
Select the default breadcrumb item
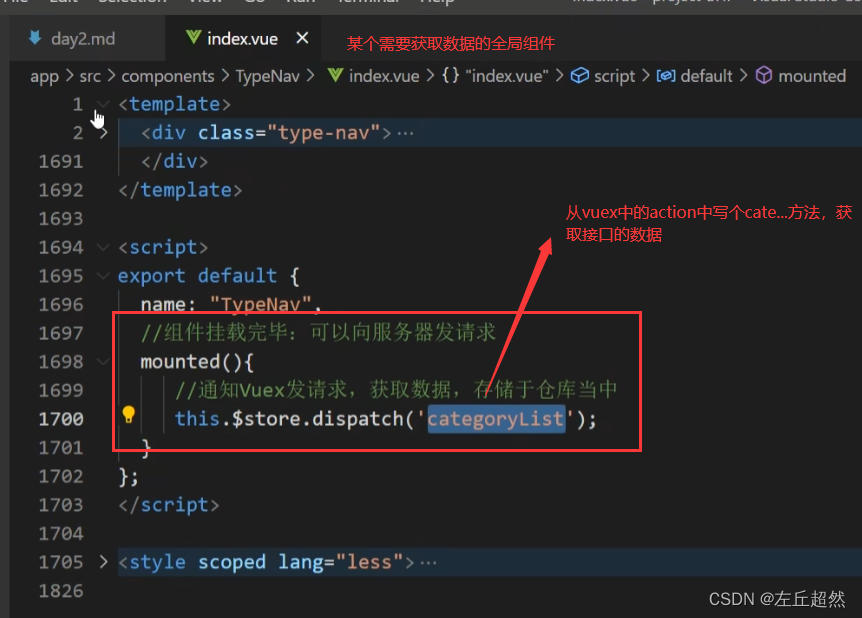pos(706,76)
